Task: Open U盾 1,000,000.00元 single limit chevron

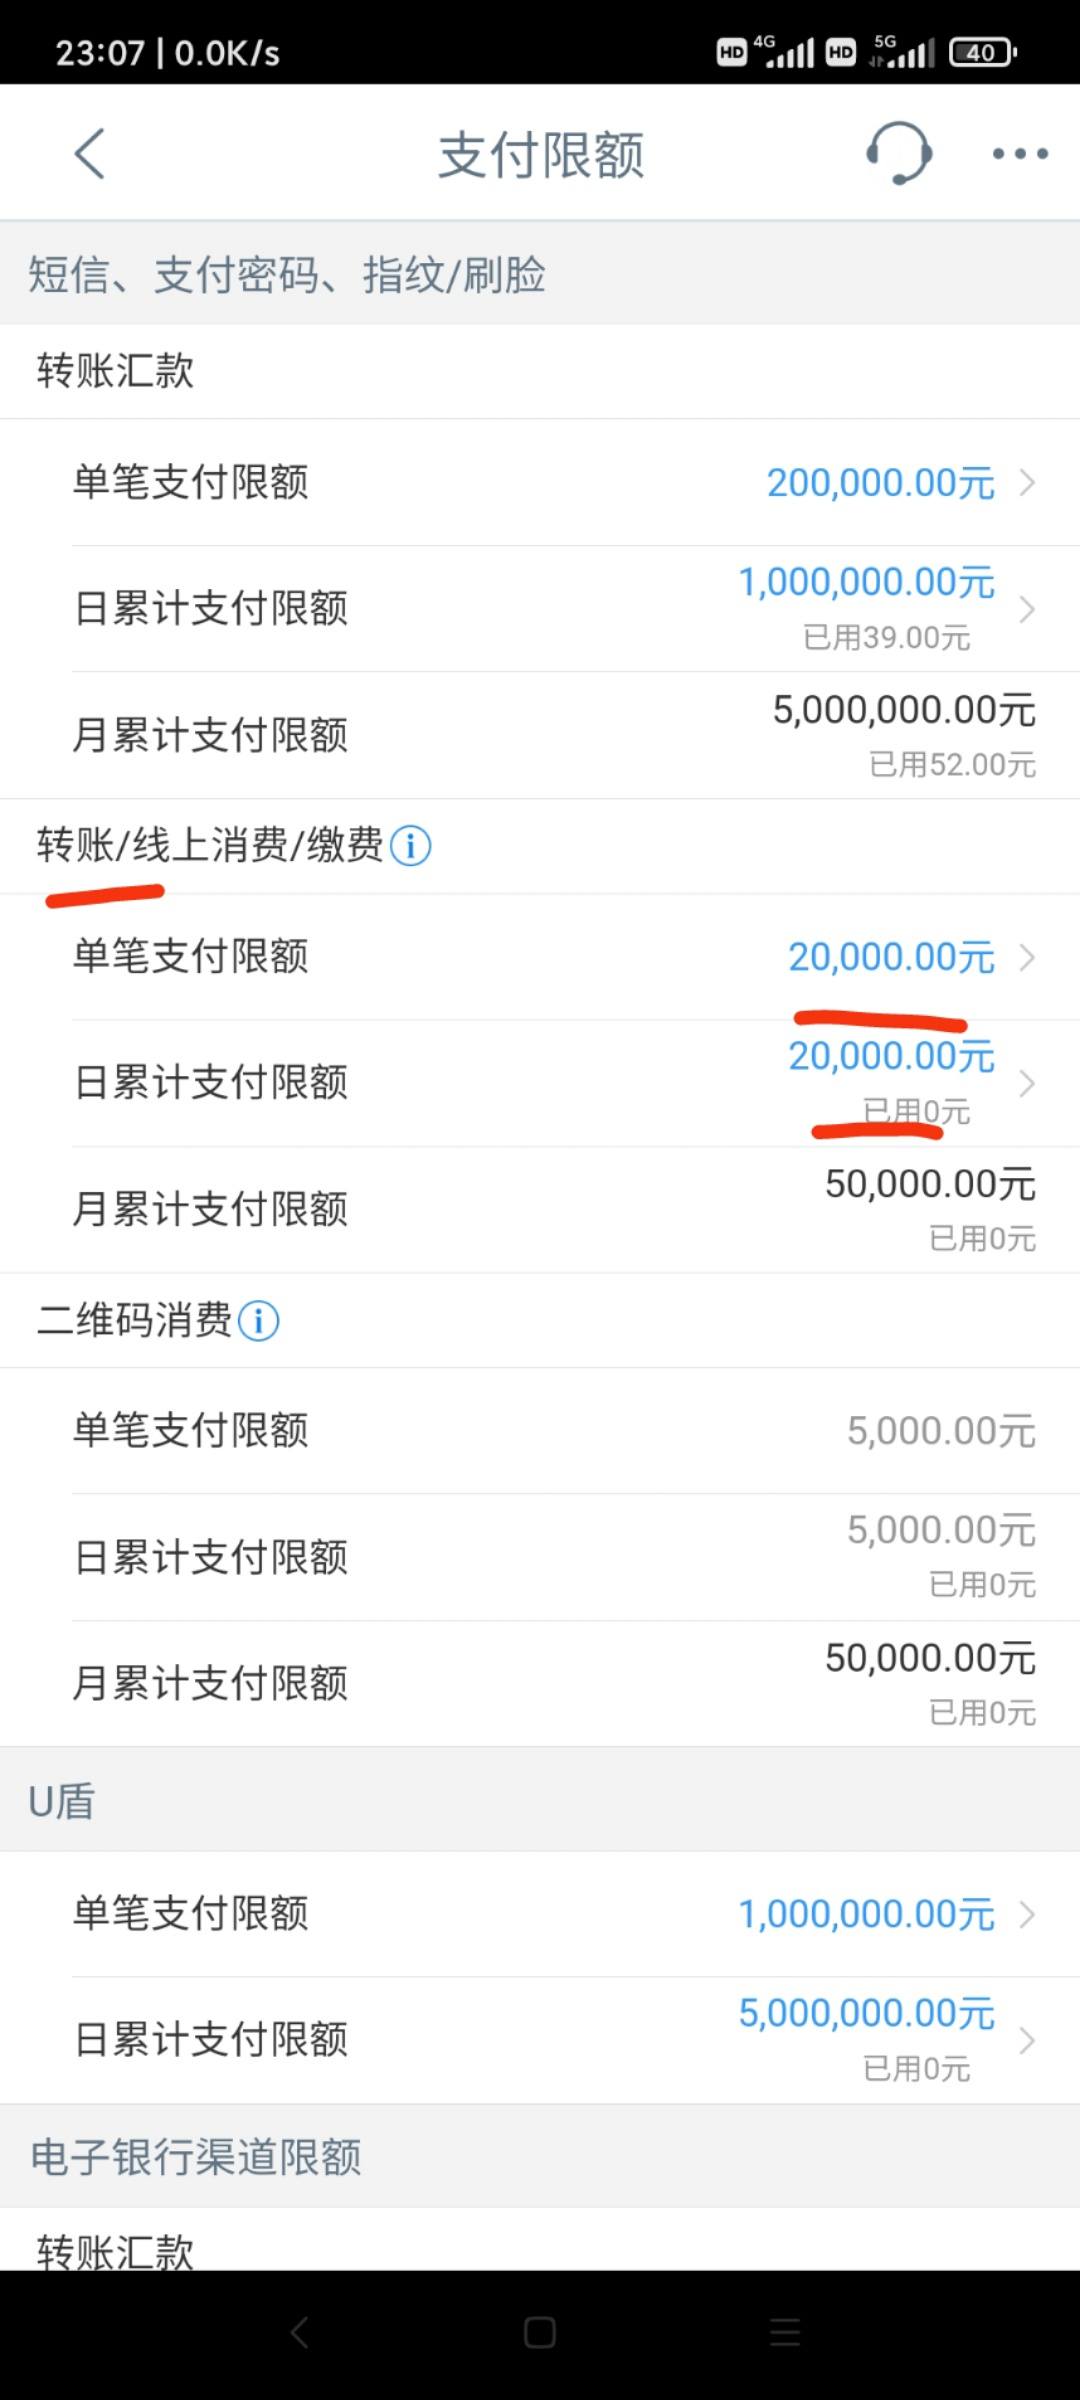Action: tap(1027, 1914)
